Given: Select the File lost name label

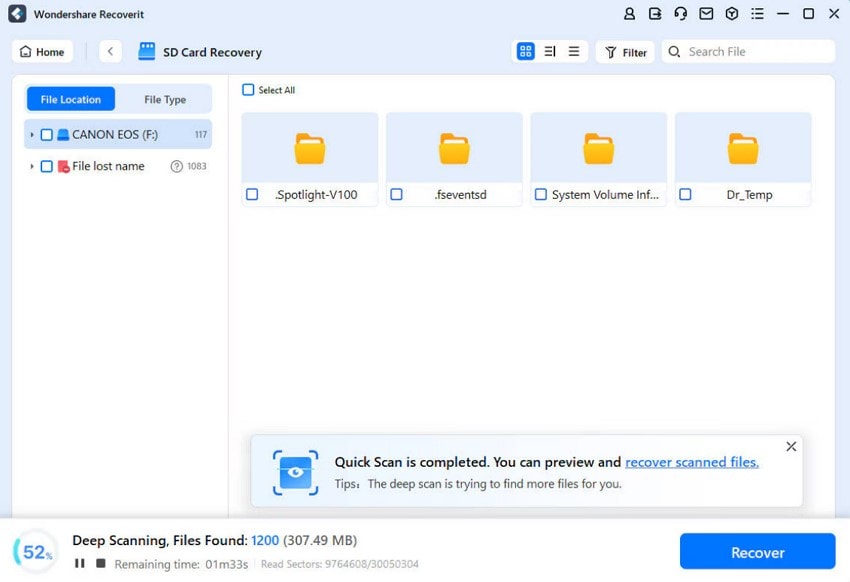Looking at the screenshot, I should [x=108, y=166].
